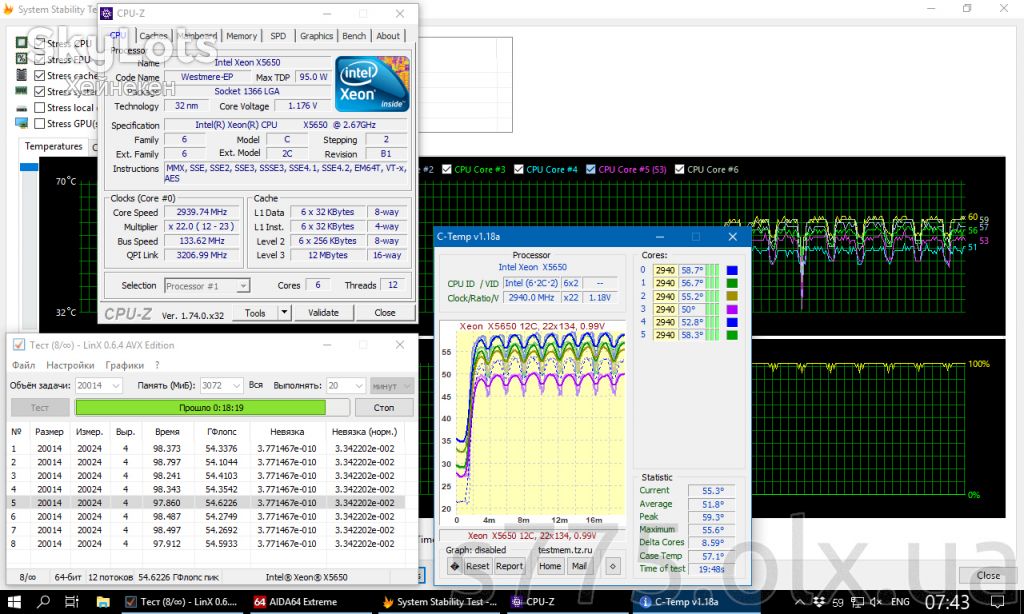Viewport: 1024px width, 614px height.
Task: Open the notification center icon in the tray
Action: point(997,602)
